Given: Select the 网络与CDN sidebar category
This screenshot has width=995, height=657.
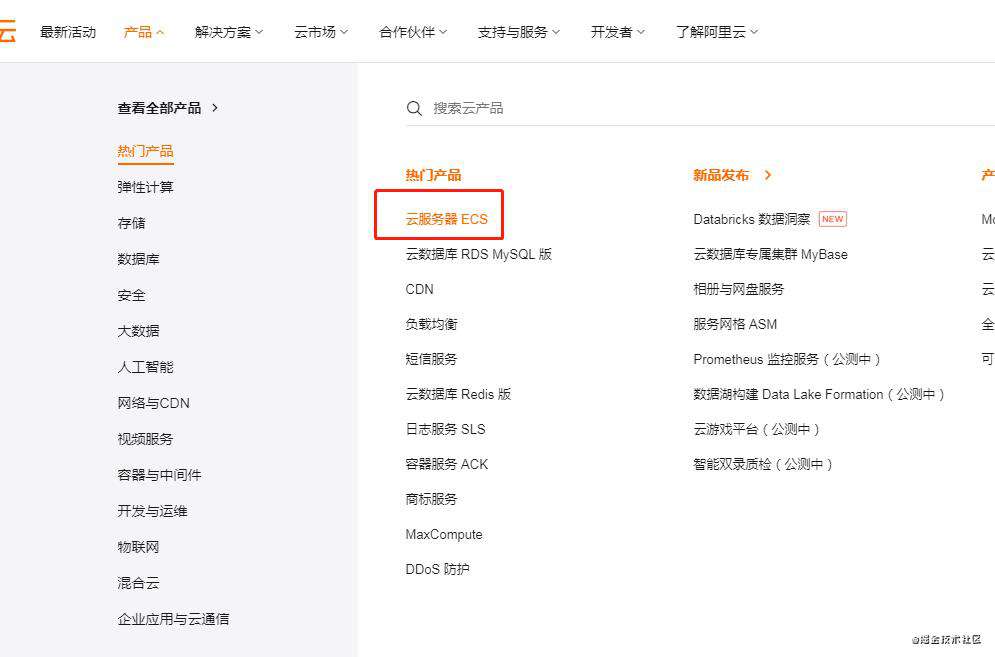Looking at the screenshot, I should 154,403.
